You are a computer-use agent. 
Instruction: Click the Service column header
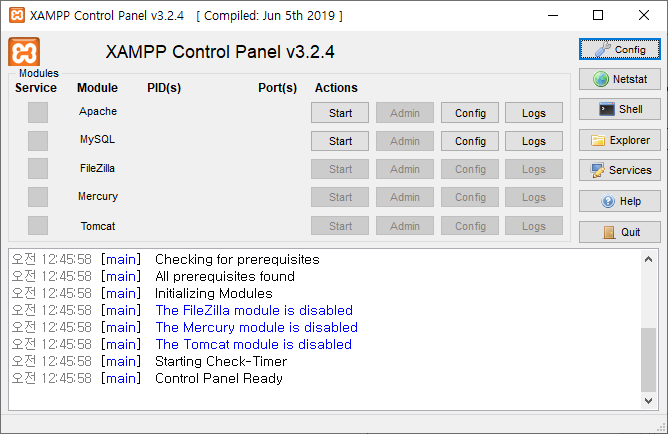(x=36, y=88)
